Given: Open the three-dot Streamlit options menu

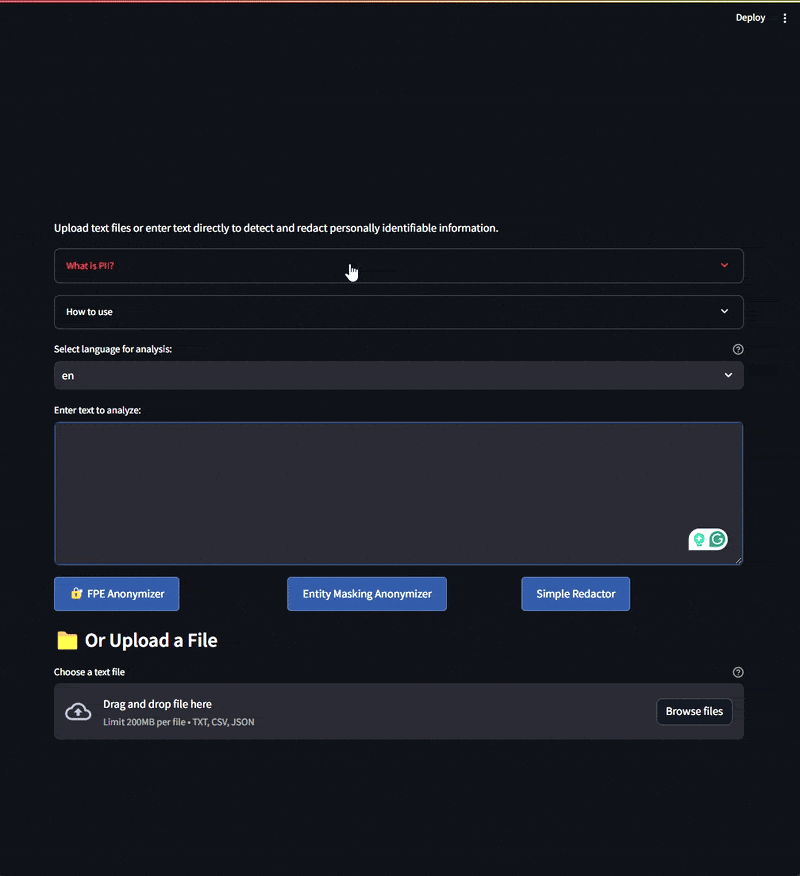Looking at the screenshot, I should 787,17.
